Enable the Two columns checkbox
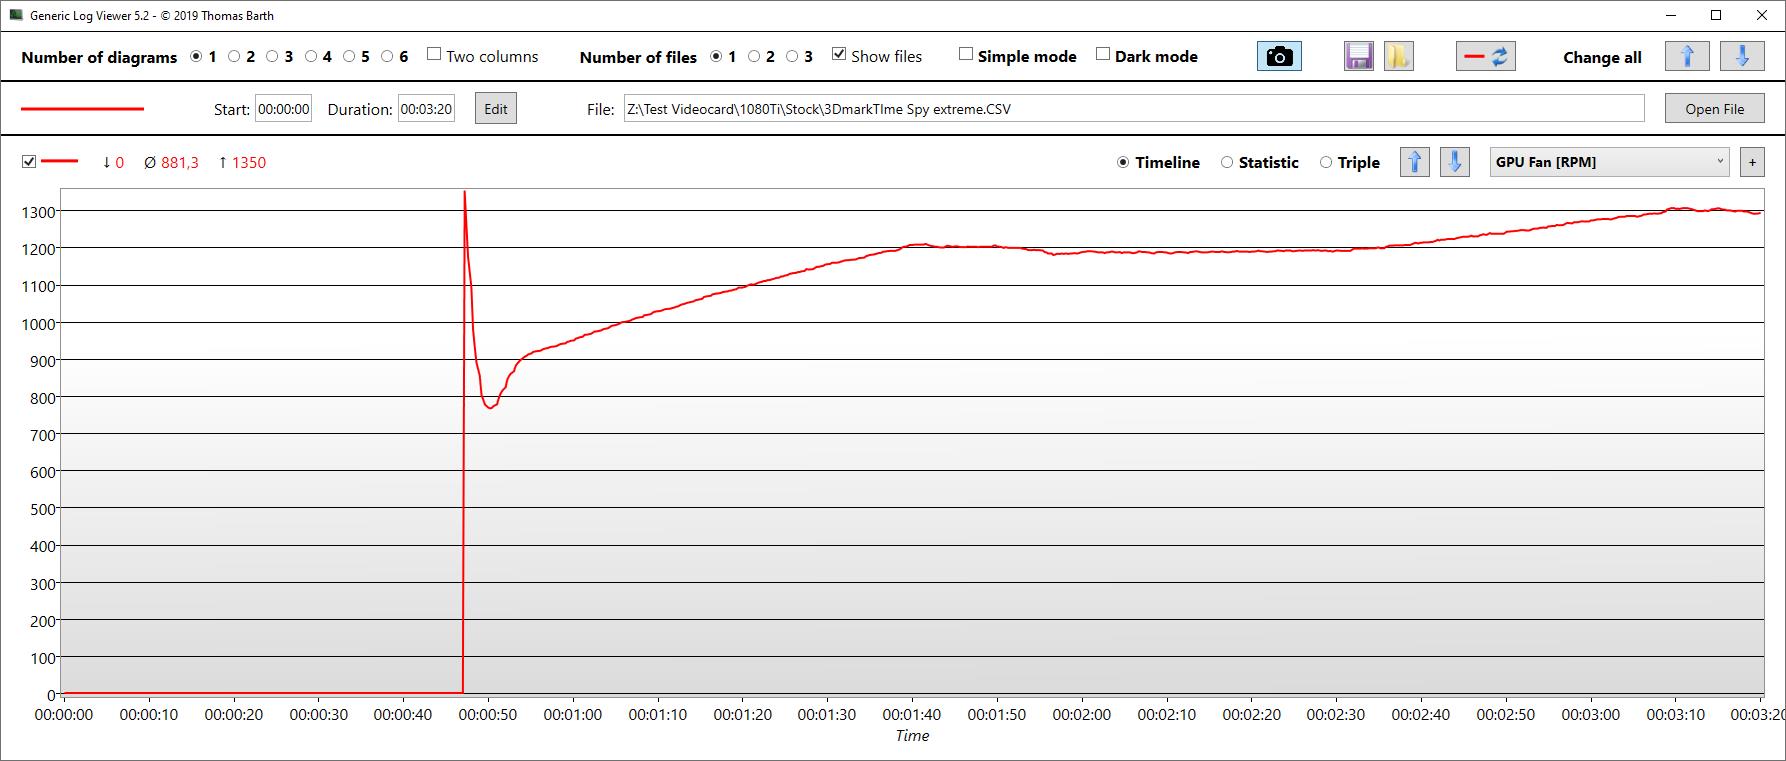This screenshot has height=761, width=1786. pyautogui.click(x=434, y=55)
